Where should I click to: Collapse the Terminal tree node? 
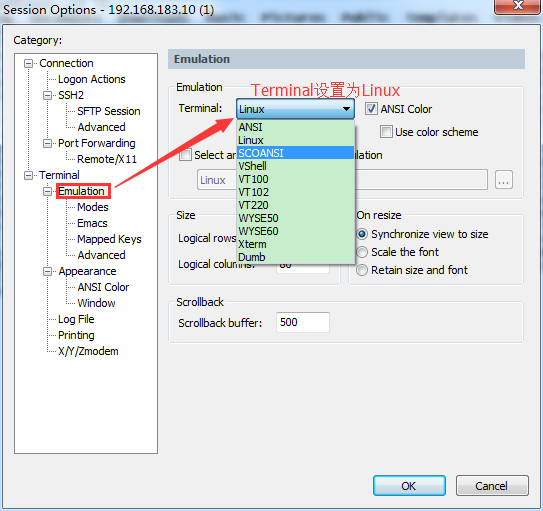click(x=28, y=176)
